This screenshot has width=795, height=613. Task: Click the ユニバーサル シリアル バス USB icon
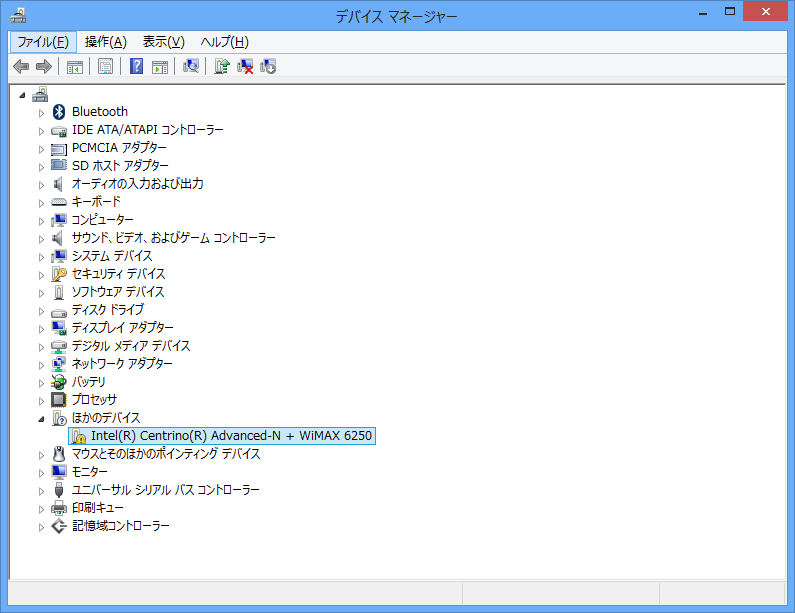pos(59,490)
